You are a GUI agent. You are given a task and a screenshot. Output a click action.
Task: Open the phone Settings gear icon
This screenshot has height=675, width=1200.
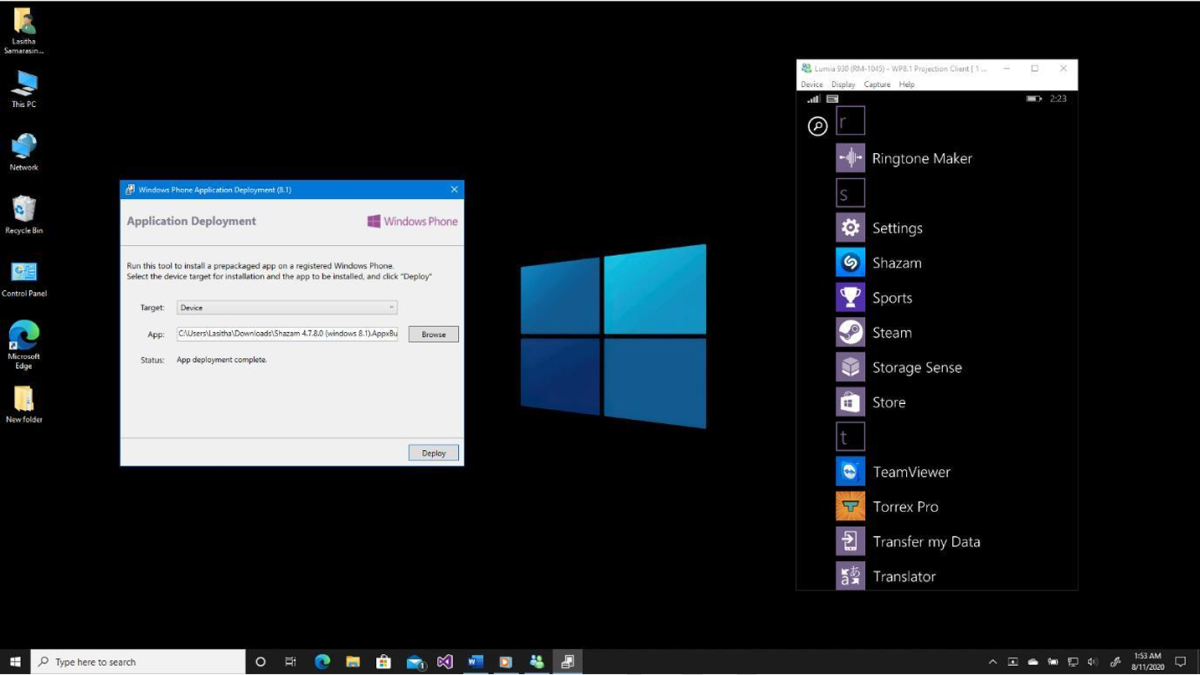coord(850,227)
